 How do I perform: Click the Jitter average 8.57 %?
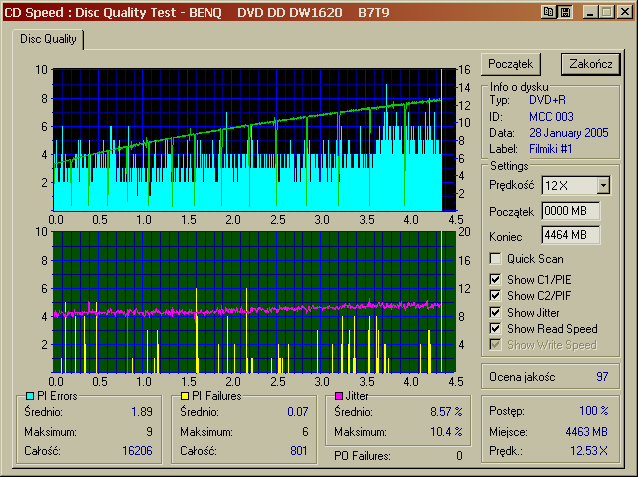pyautogui.click(x=446, y=412)
